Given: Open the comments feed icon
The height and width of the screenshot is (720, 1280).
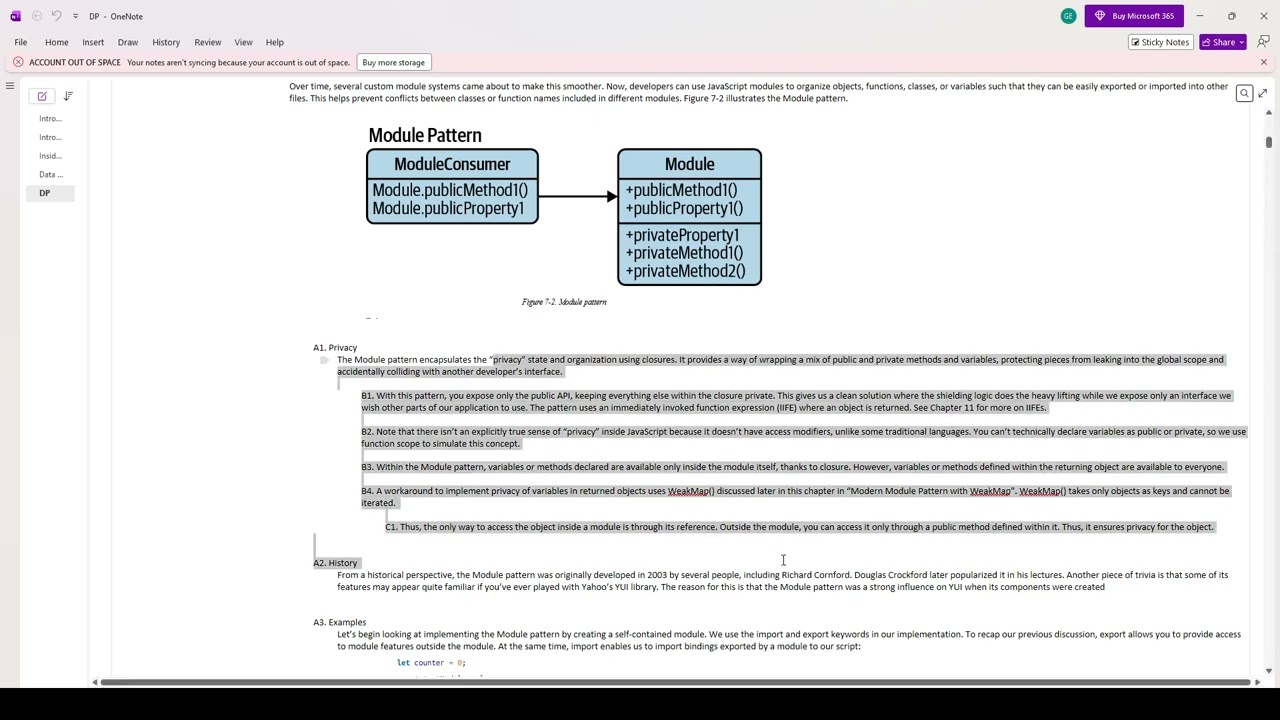Looking at the screenshot, I should tap(1264, 42).
